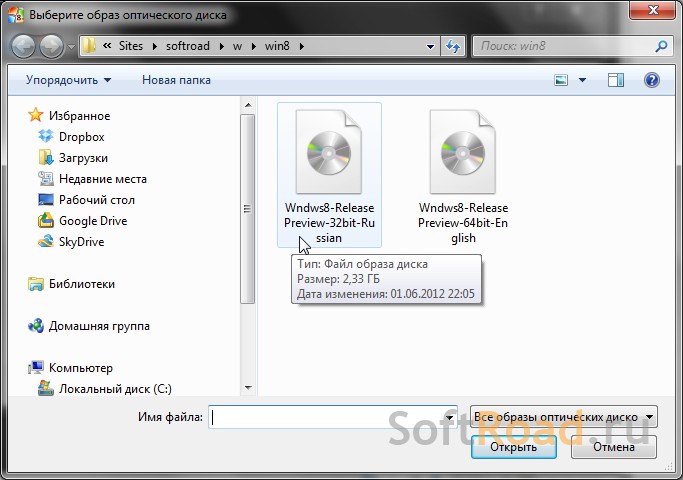This screenshot has width=683, height=480.
Task: Open Dropbox in favorites
Action: (81, 137)
